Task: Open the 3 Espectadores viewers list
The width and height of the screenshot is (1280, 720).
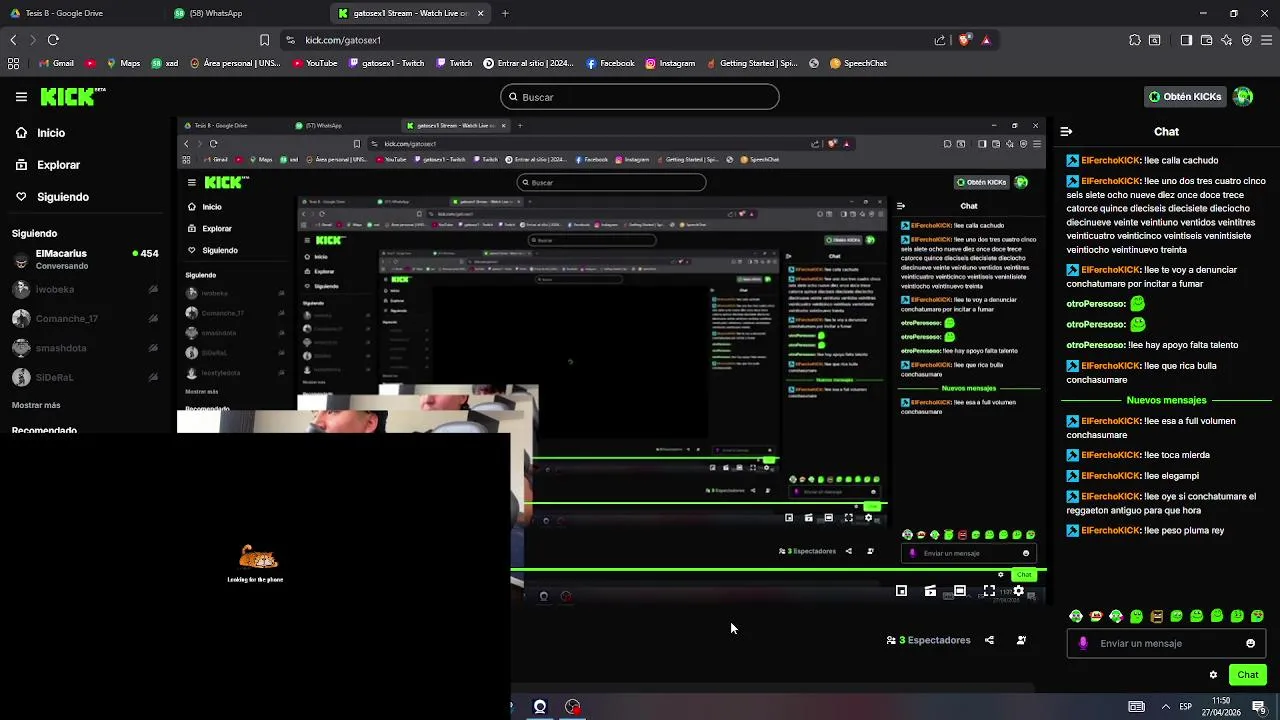Action: tap(928, 640)
